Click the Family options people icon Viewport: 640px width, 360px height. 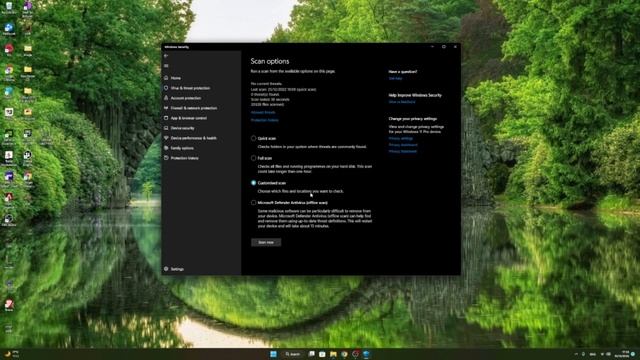166,148
